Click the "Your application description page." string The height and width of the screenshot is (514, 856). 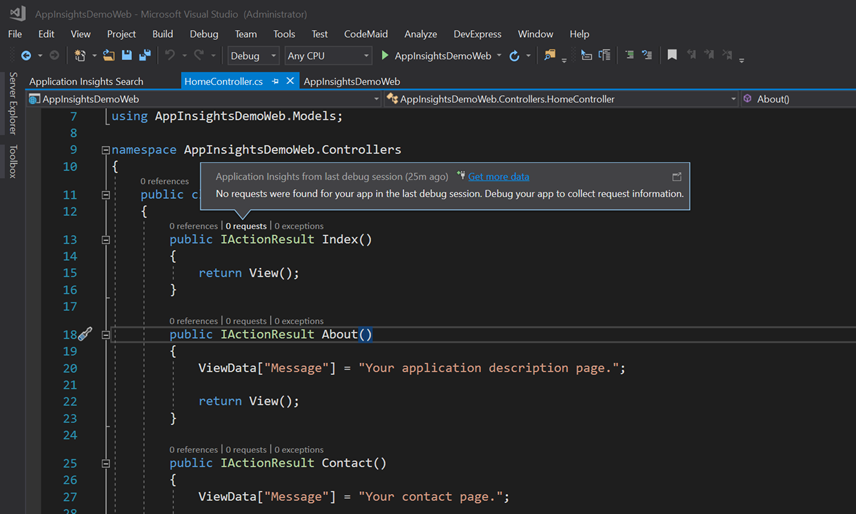(x=489, y=368)
